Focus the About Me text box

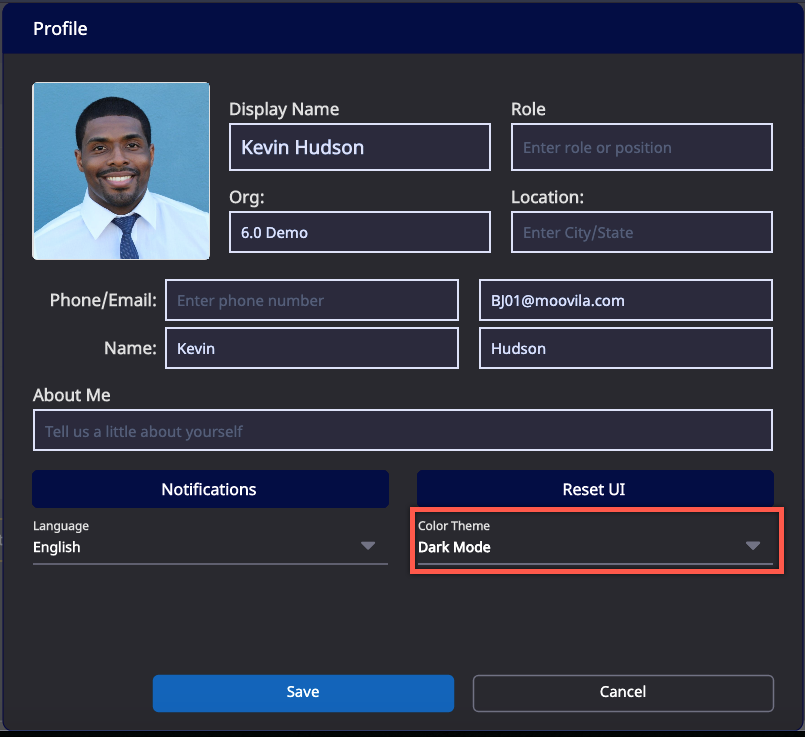402,431
